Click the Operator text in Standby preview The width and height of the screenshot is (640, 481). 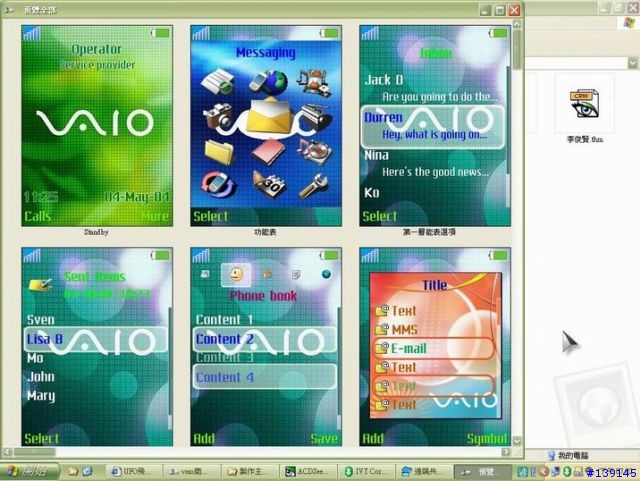96,49
